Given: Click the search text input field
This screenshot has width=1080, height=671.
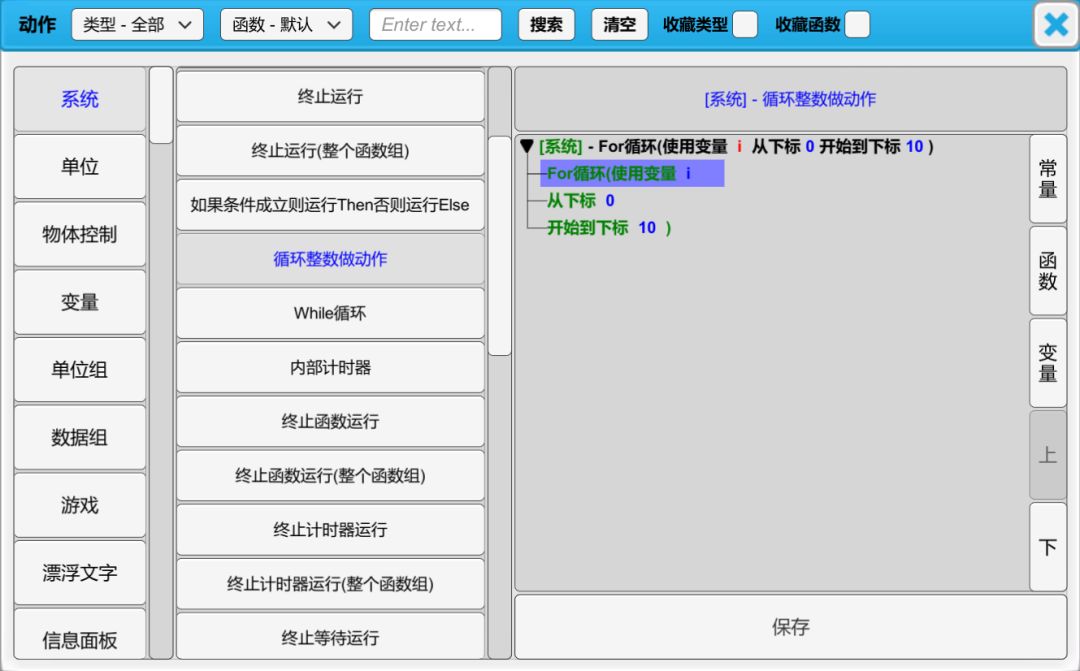Looking at the screenshot, I should 435,25.
